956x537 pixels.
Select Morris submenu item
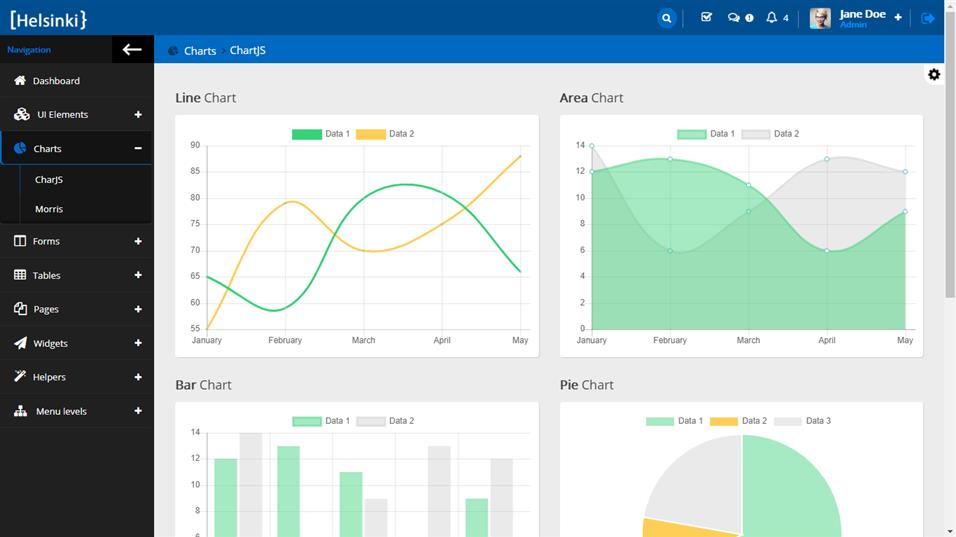(x=49, y=208)
